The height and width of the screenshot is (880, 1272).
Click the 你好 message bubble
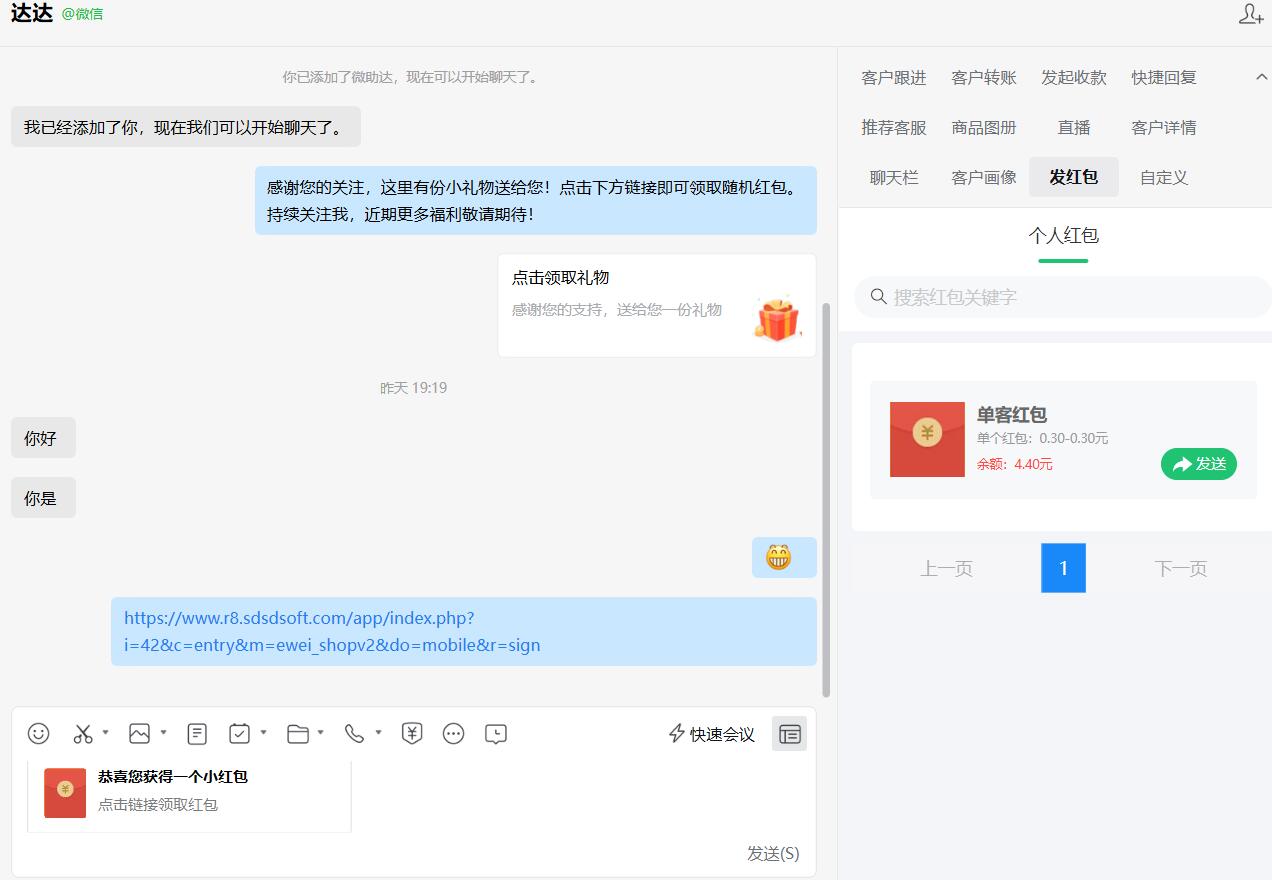43,438
